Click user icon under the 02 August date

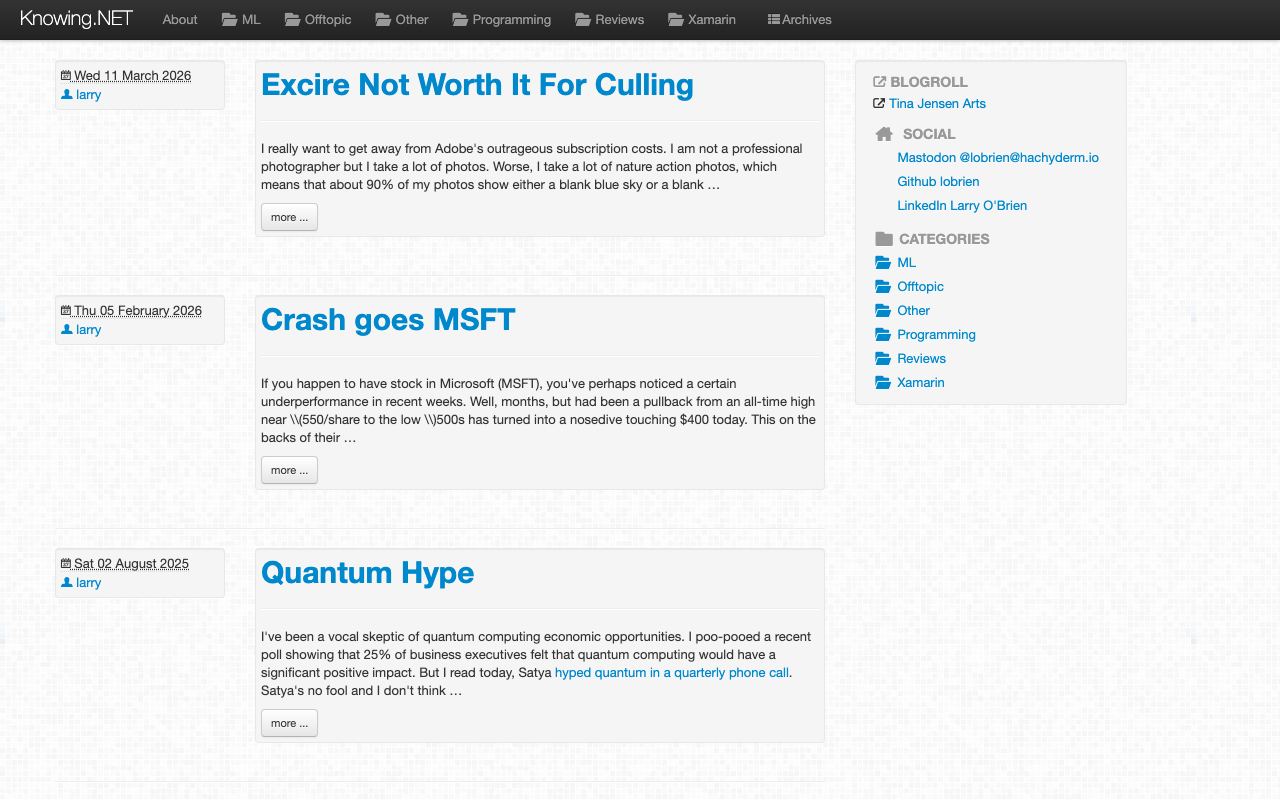[66, 582]
